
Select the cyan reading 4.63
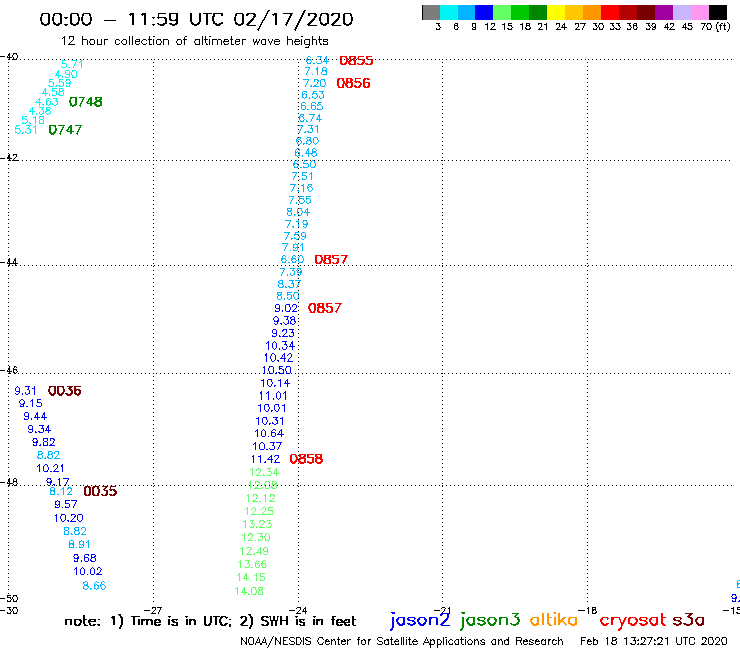pos(47,102)
